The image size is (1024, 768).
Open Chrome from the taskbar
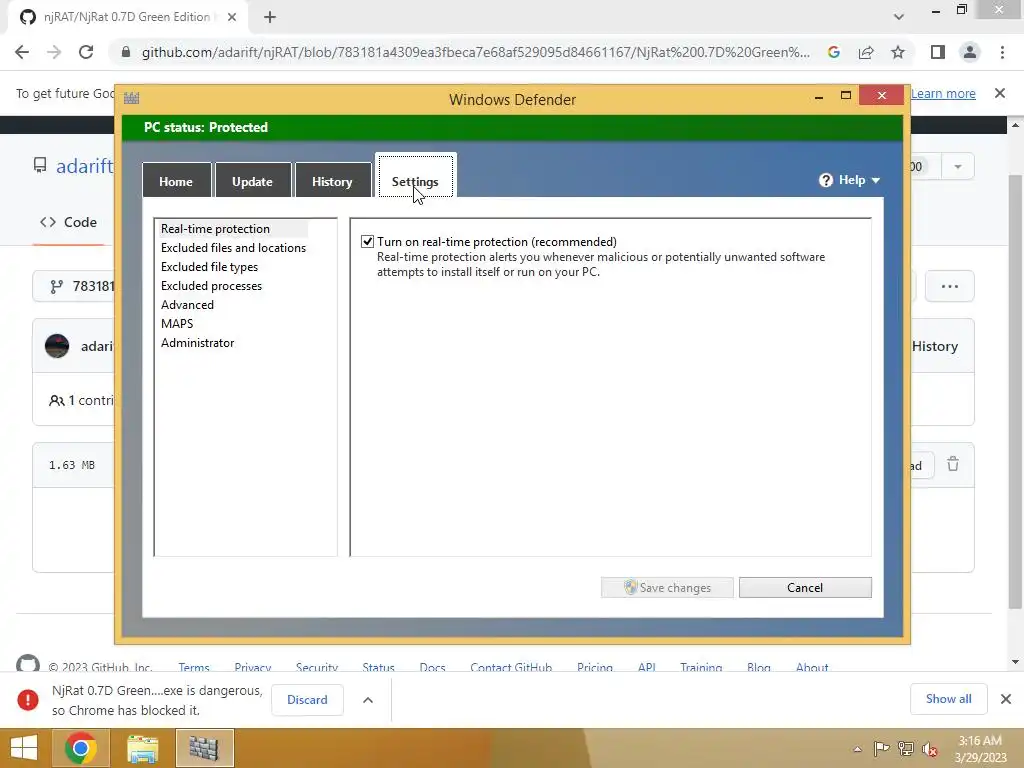pos(81,748)
